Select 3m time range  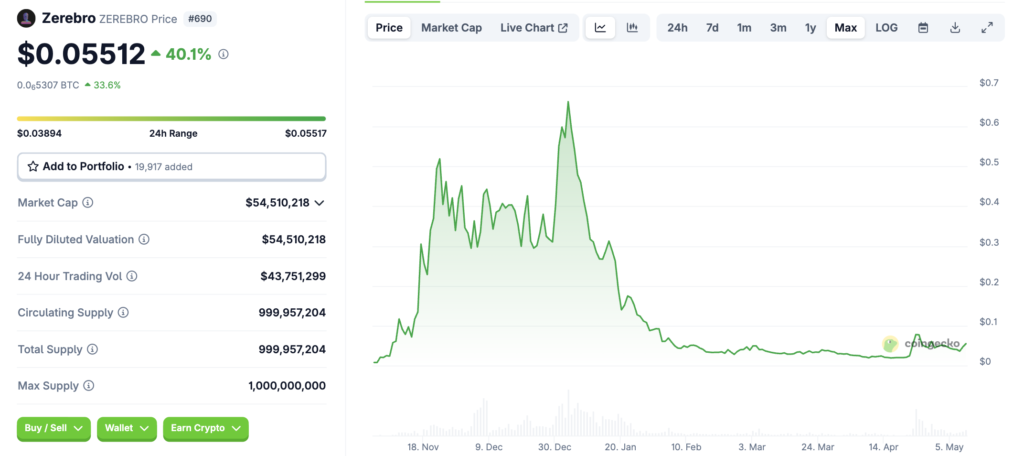pos(778,27)
